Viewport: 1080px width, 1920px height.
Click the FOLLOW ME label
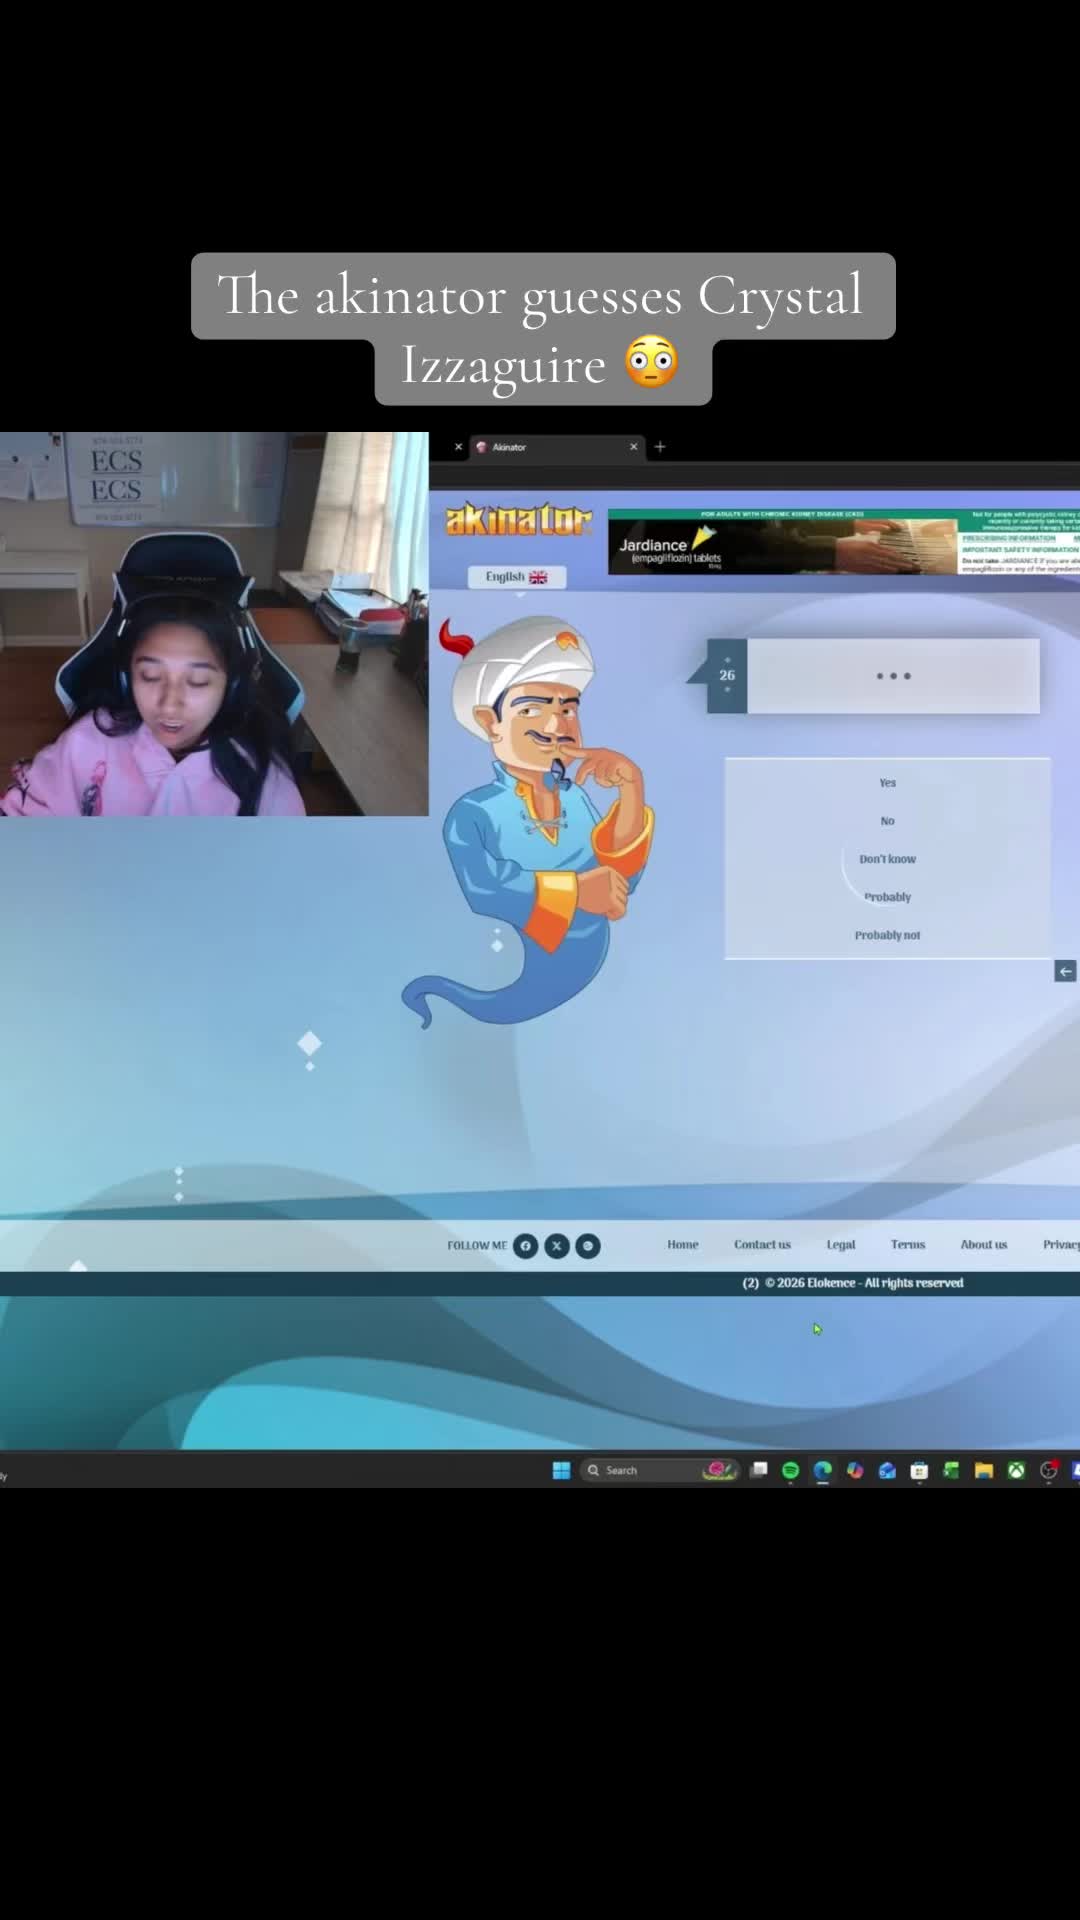[x=477, y=1246]
